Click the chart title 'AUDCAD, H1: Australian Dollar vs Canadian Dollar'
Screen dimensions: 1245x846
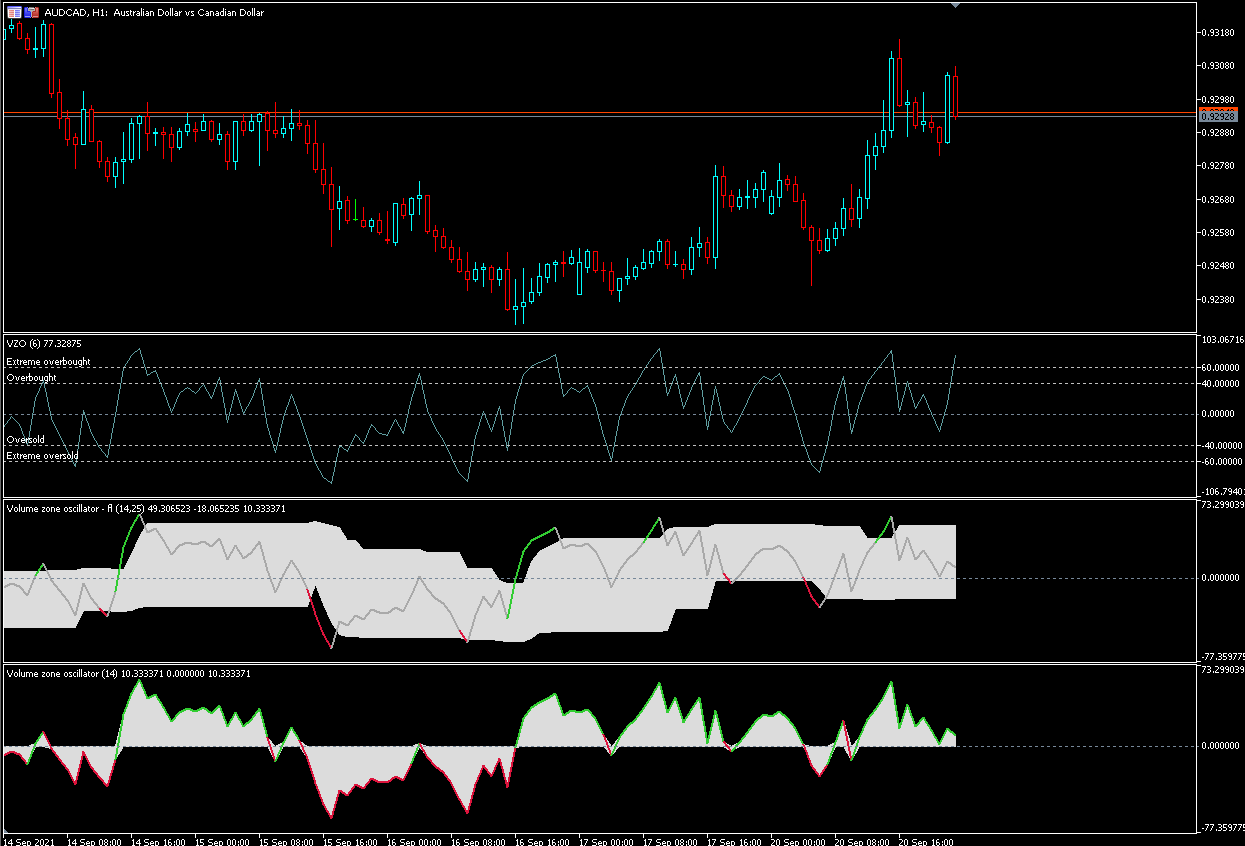tap(154, 12)
